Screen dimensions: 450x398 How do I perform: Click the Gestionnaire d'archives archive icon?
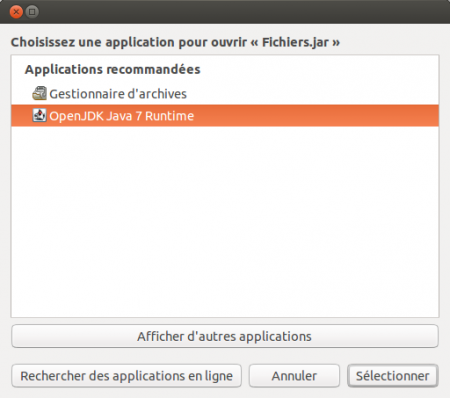[39, 93]
